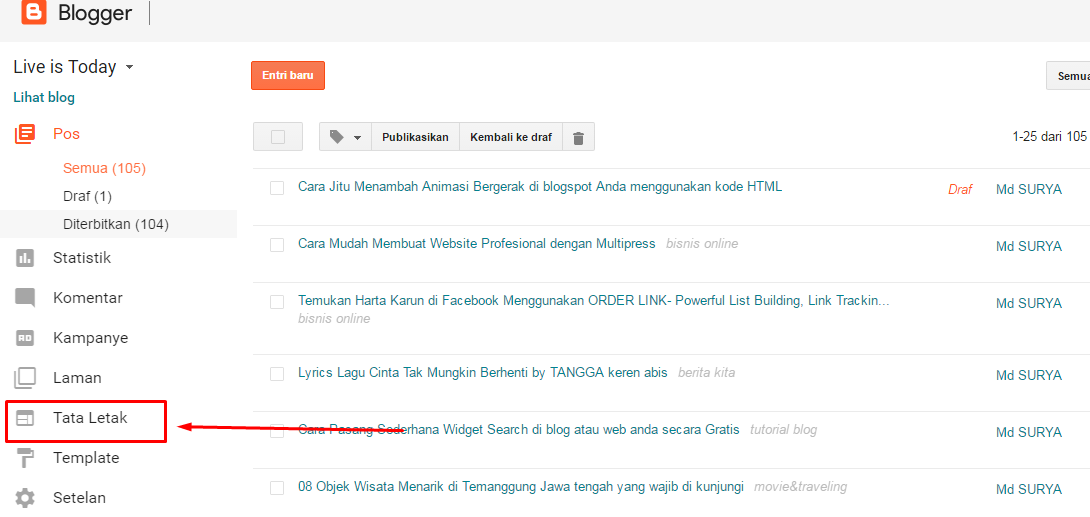Click the movie&traveling label
This screenshot has width=1090, height=517.
801,486
